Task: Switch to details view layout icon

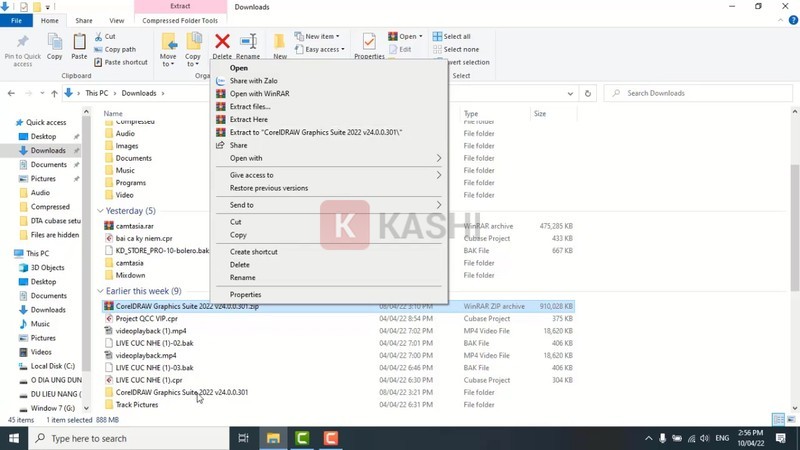Action: click(779, 419)
